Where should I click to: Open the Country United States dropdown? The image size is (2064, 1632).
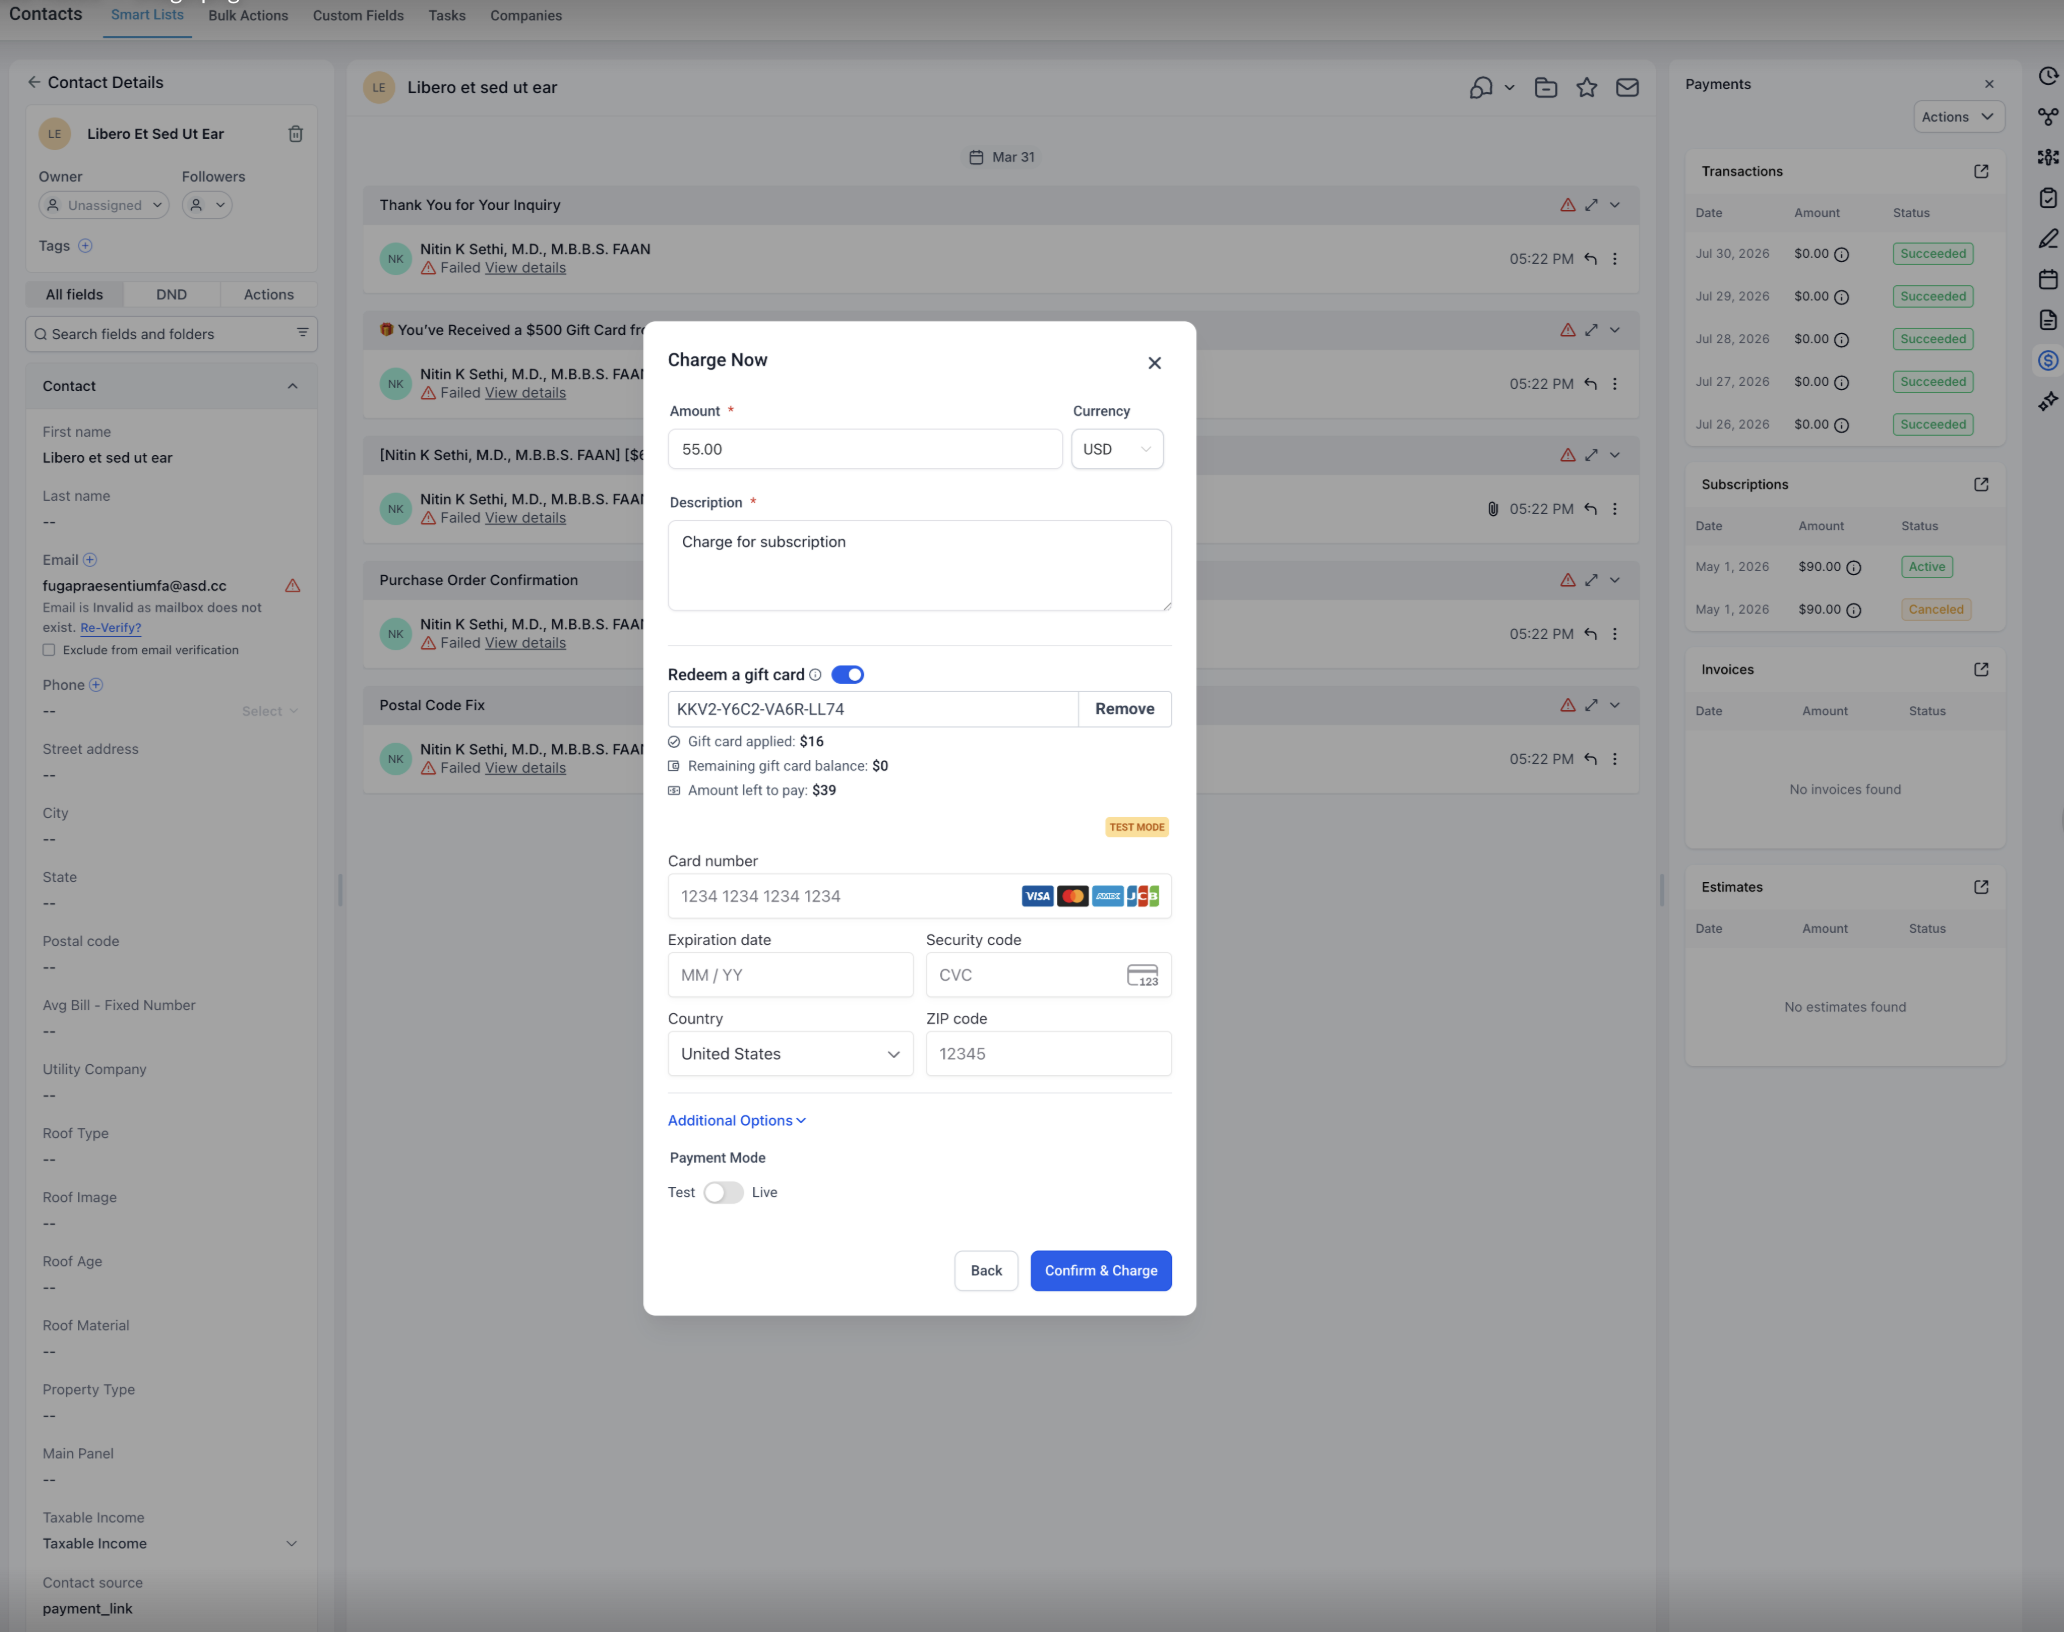tap(790, 1054)
